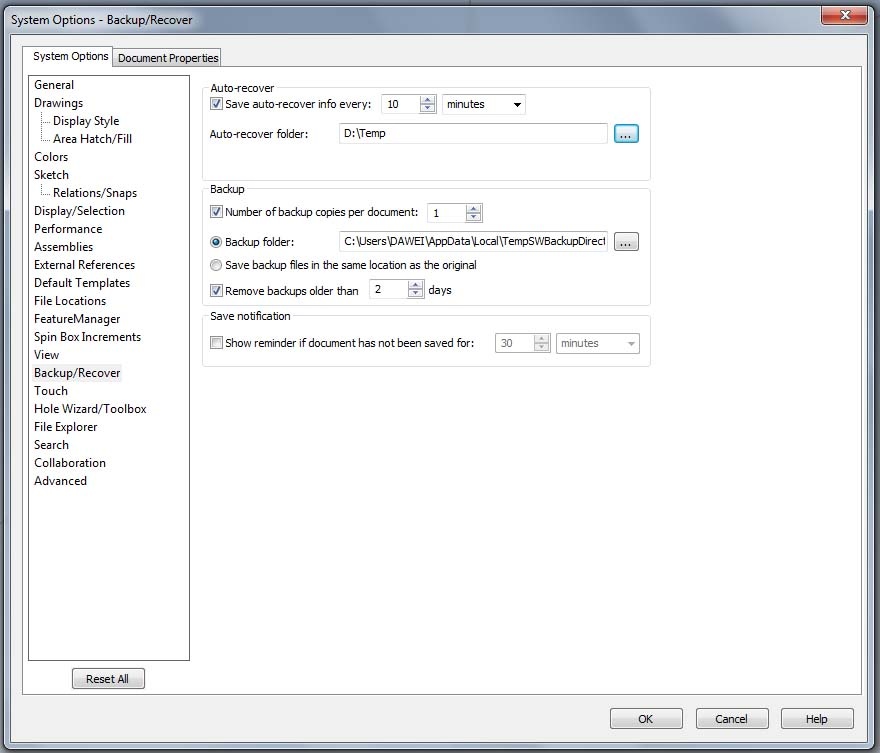Open External References options
Viewport: 880px width, 753px height.
point(84,264)
